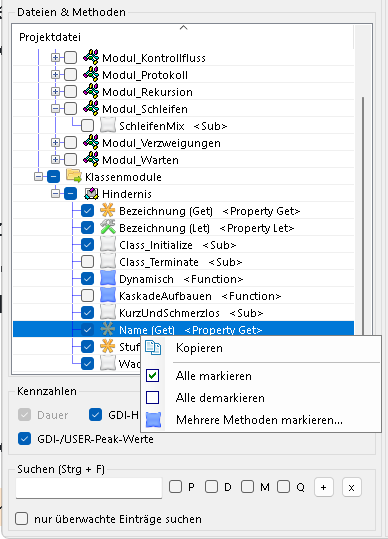Screen dimensions: 388x539
Task: Toggle the Klassenmodule tri-state checkbox
Action: coord(53,176)
